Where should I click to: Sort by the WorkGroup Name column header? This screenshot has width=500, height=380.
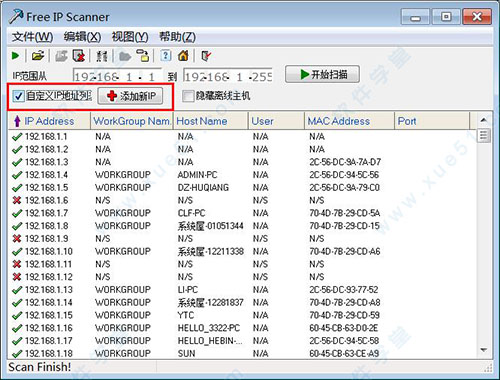coord(132,121)
